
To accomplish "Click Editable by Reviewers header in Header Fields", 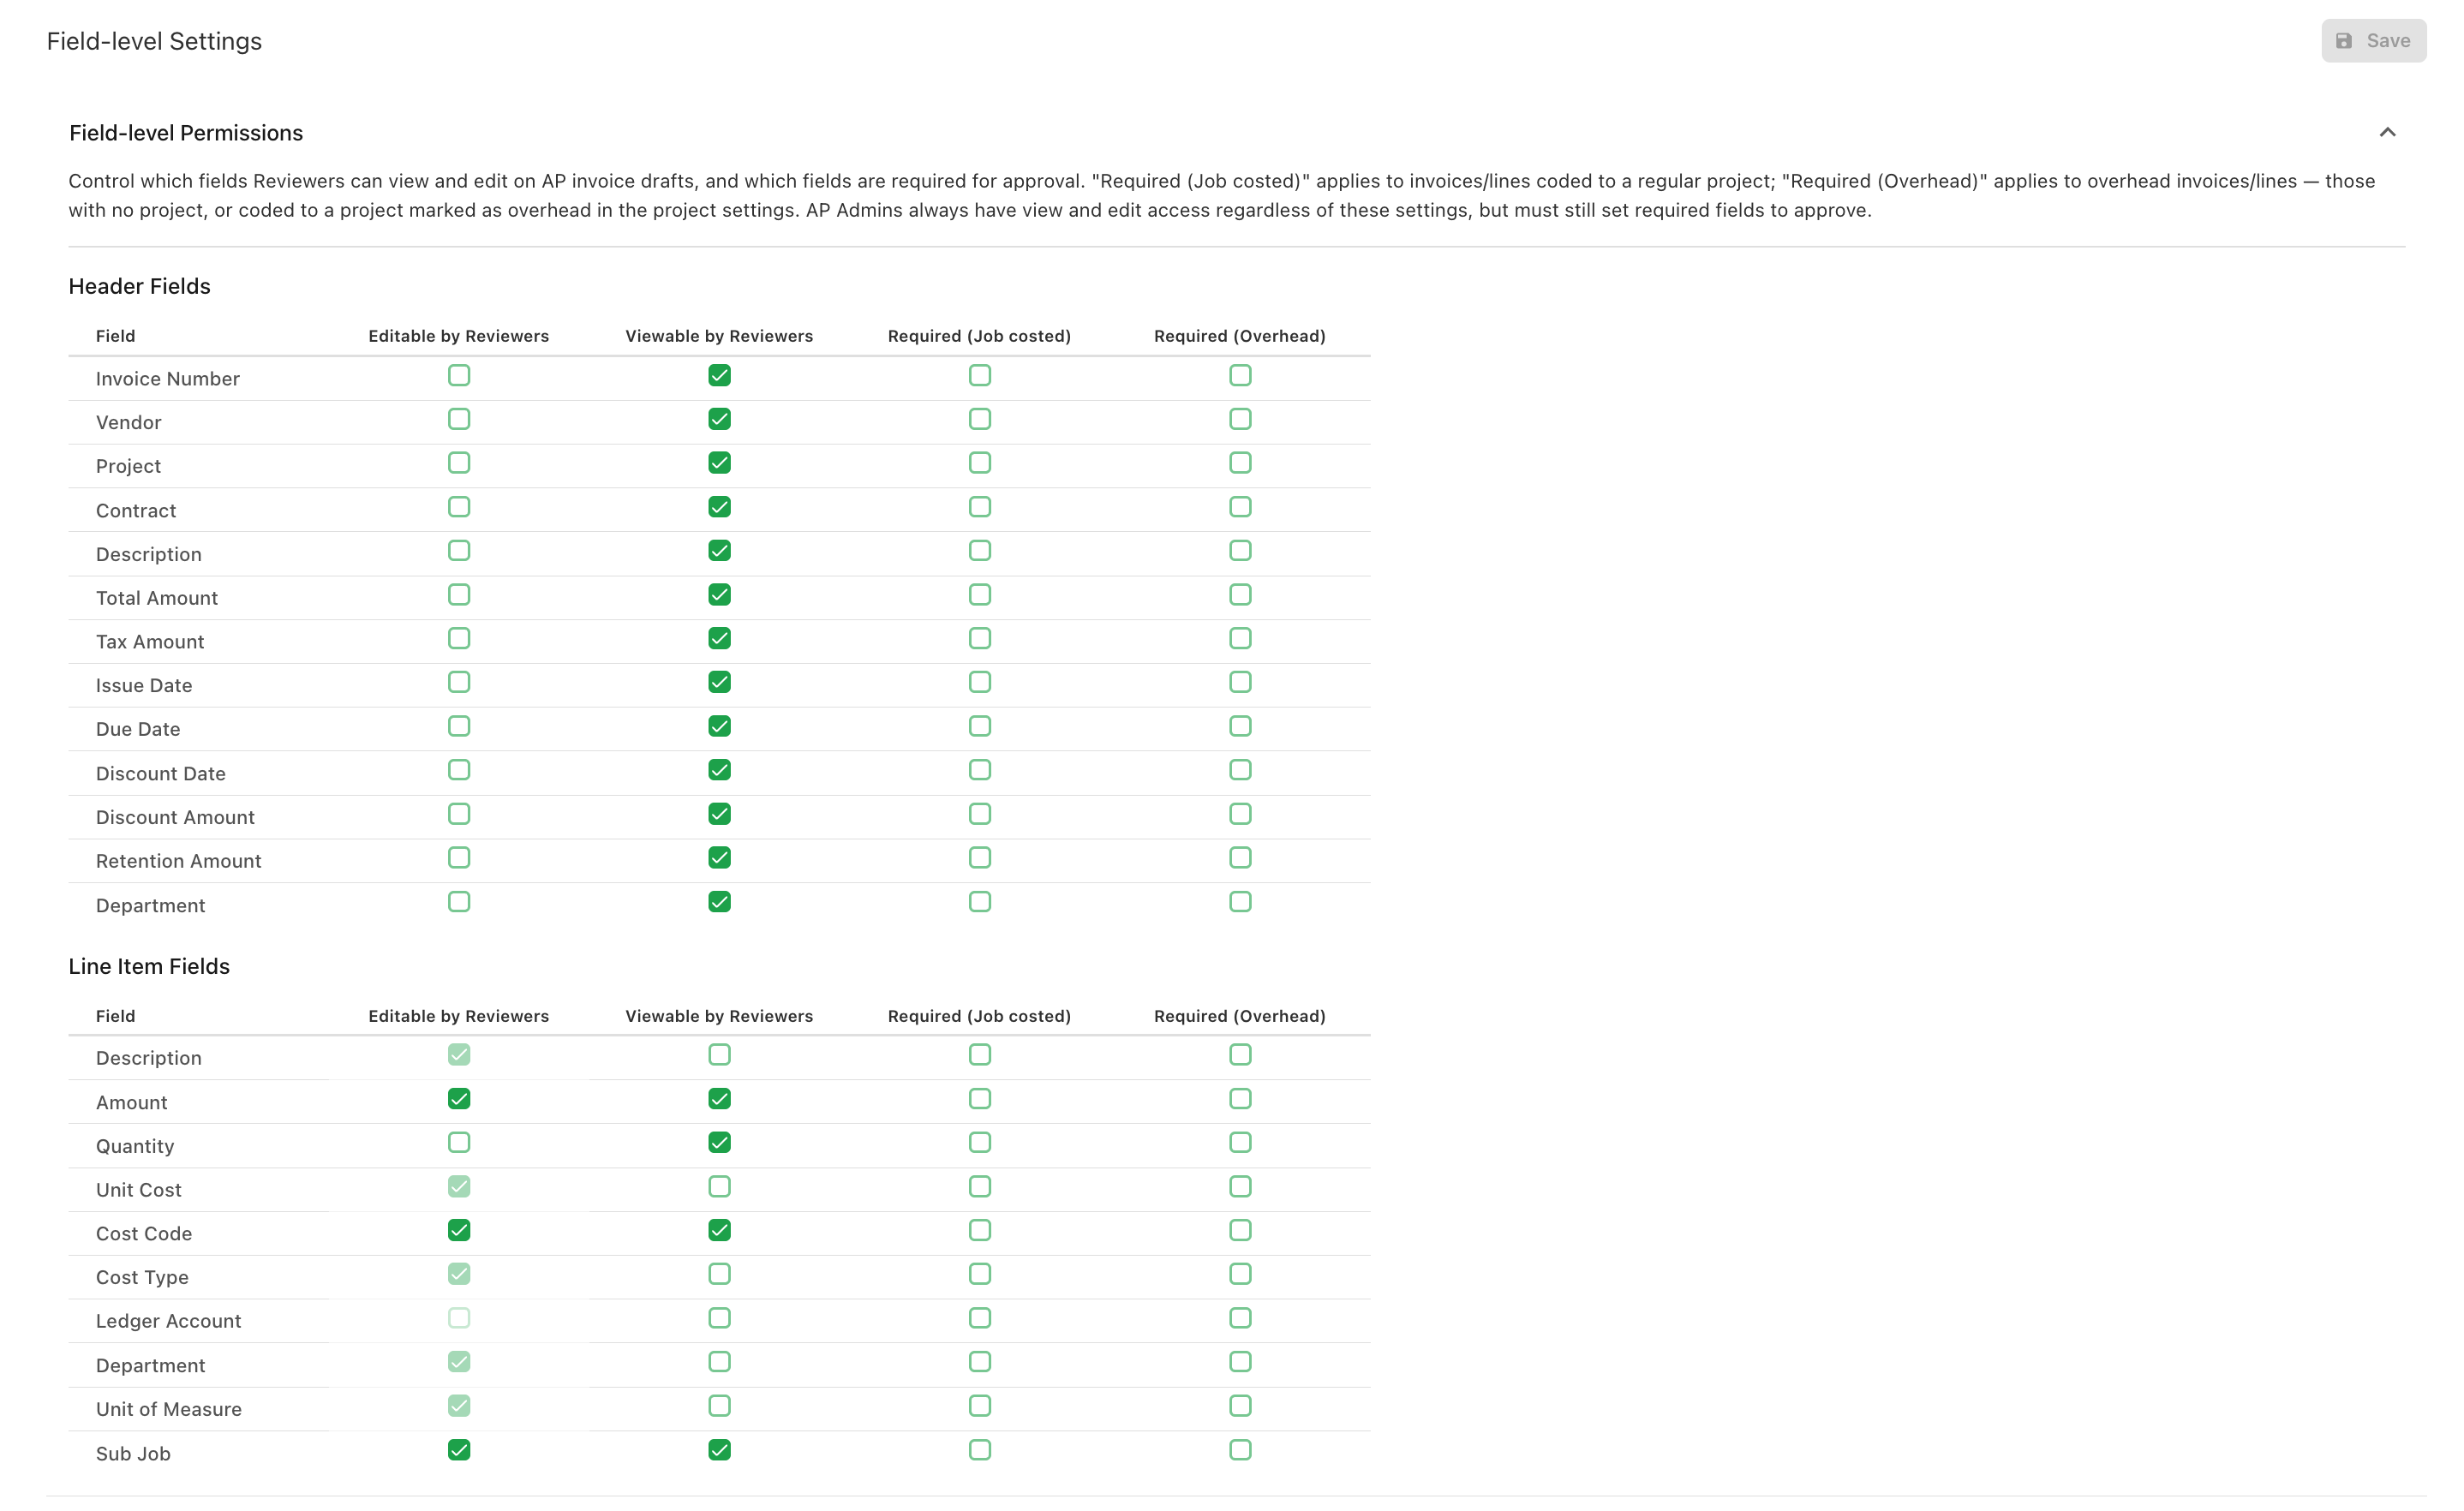I will (458, 336).
